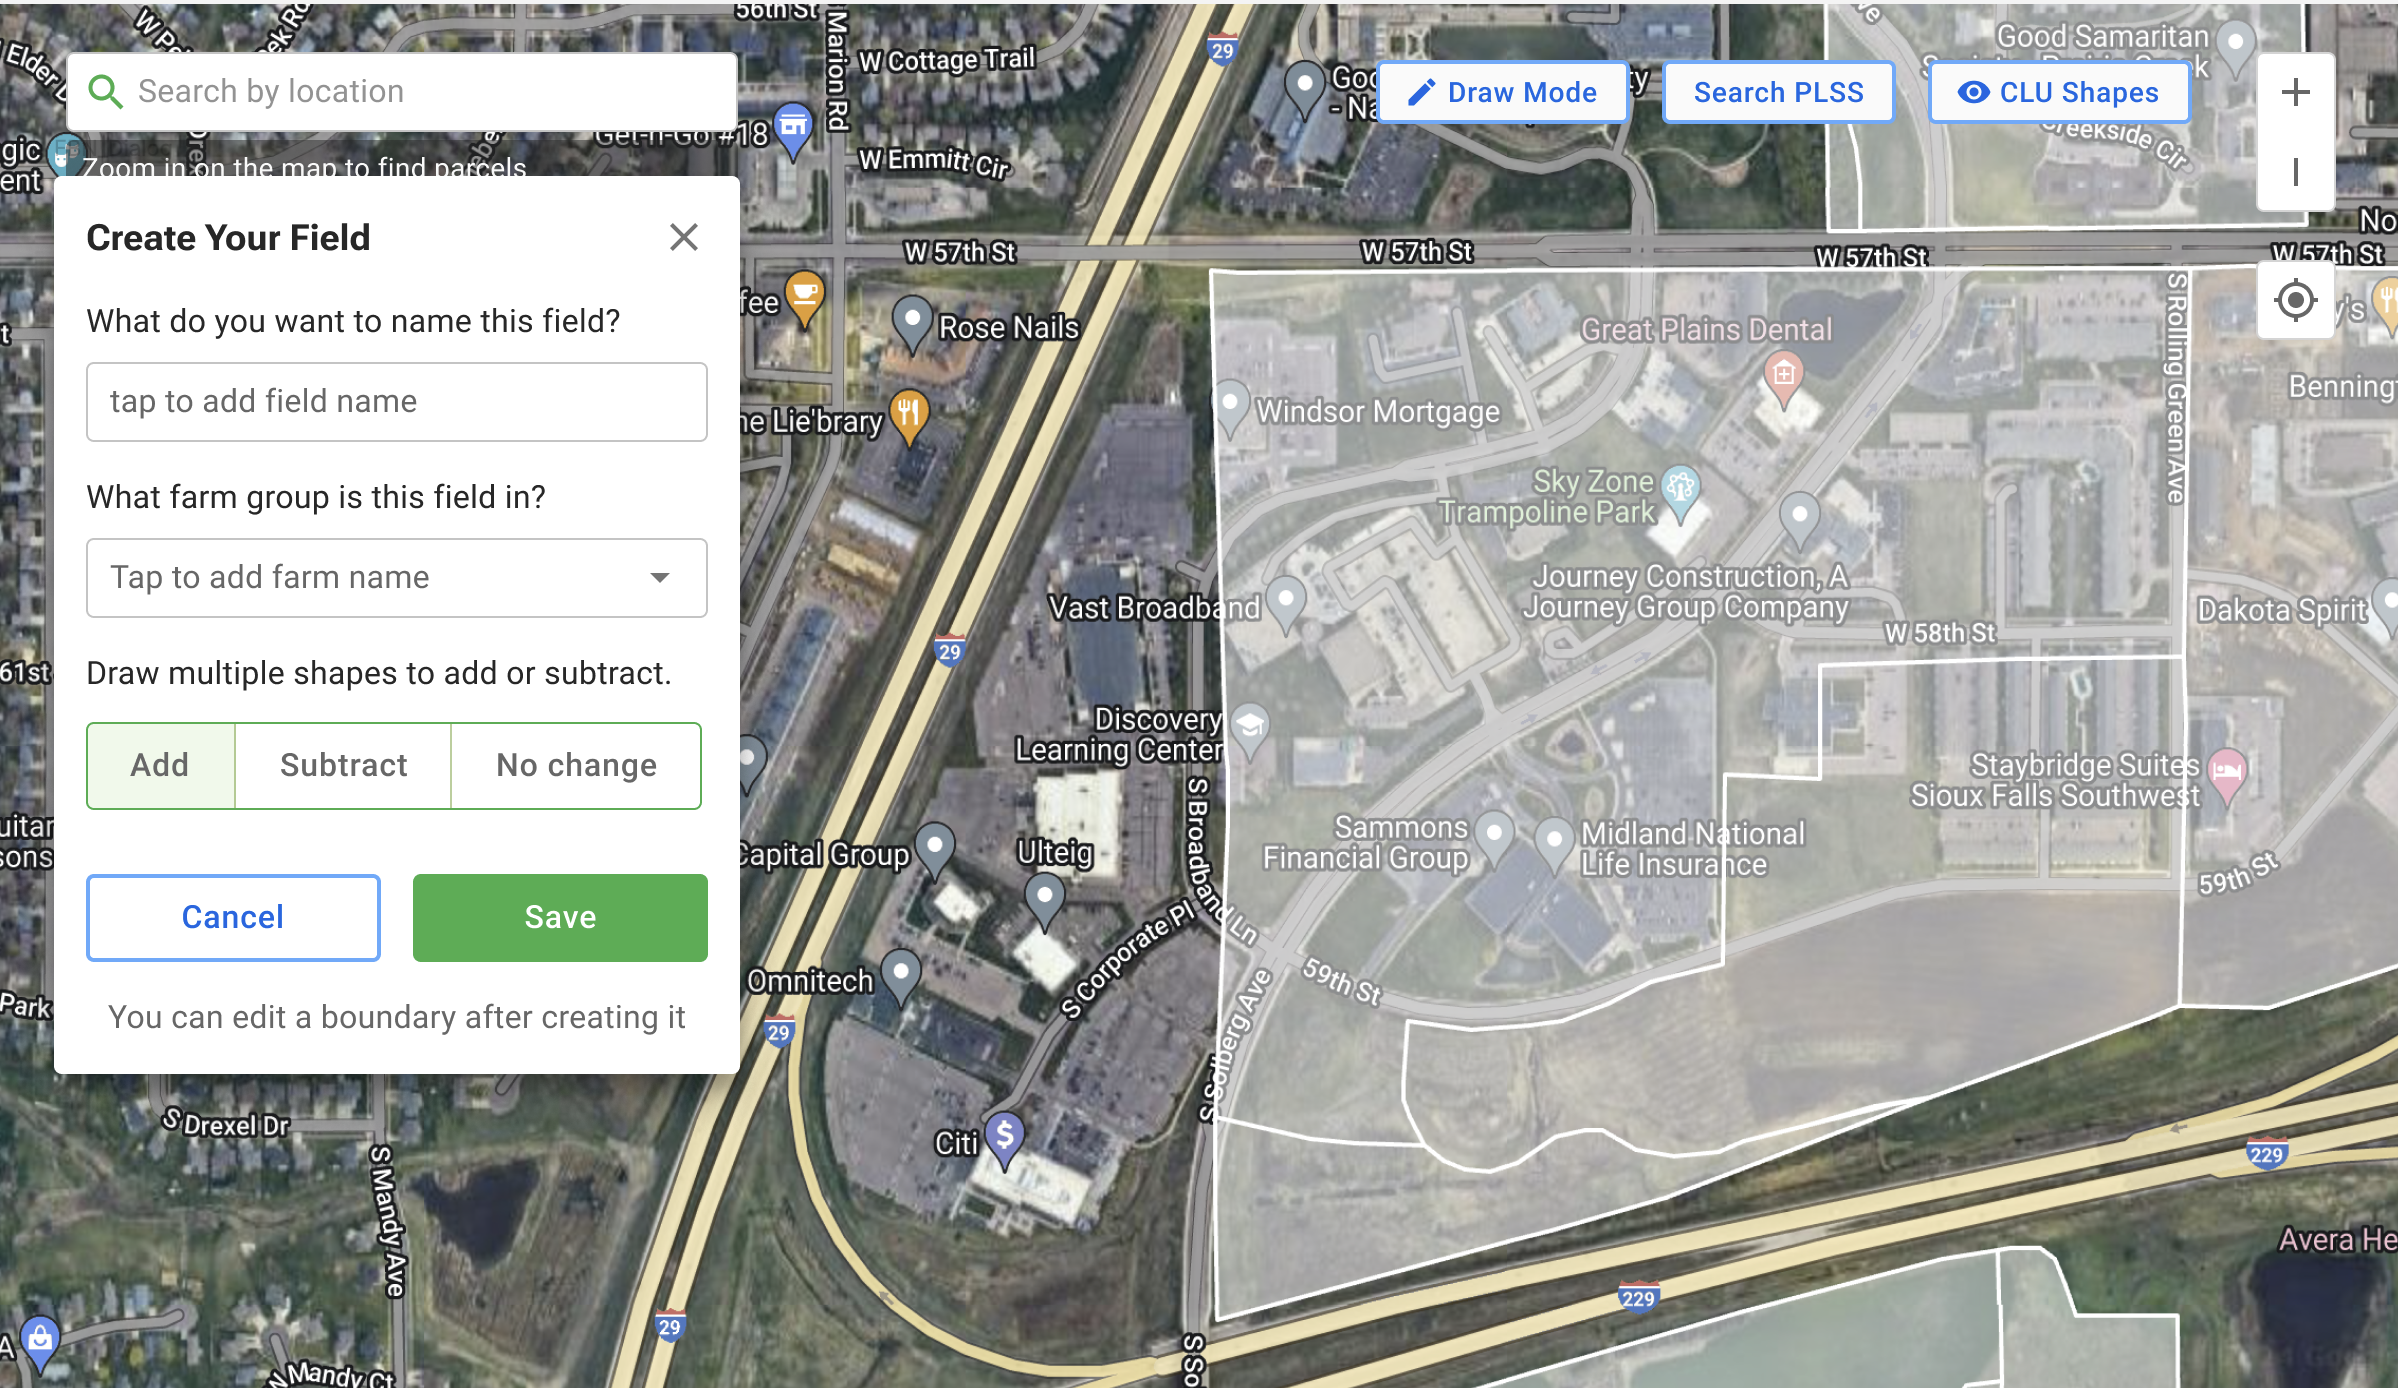Image resolution: width=2398 pixels, height=1388 pixels.
Task: Select the Add shape mode
Action: tap(160, 765)
